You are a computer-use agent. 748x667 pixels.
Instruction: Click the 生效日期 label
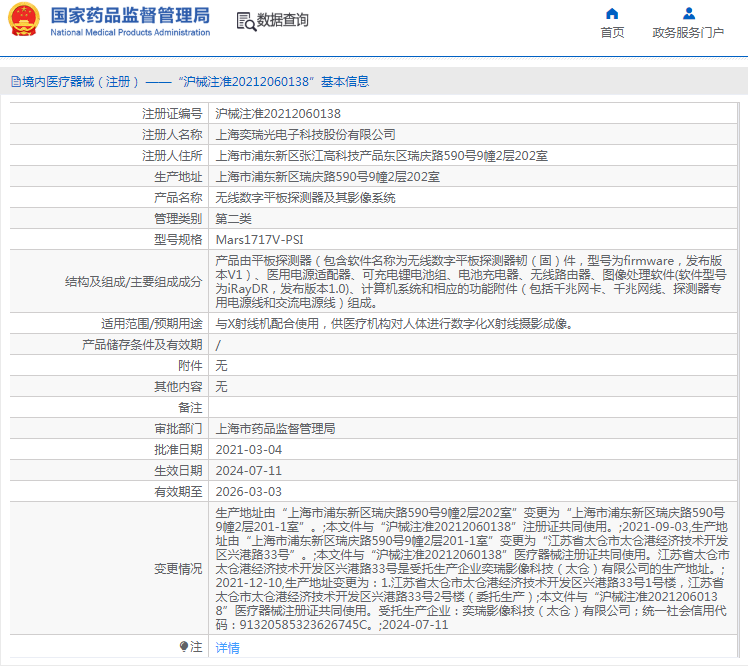(178, 470)
